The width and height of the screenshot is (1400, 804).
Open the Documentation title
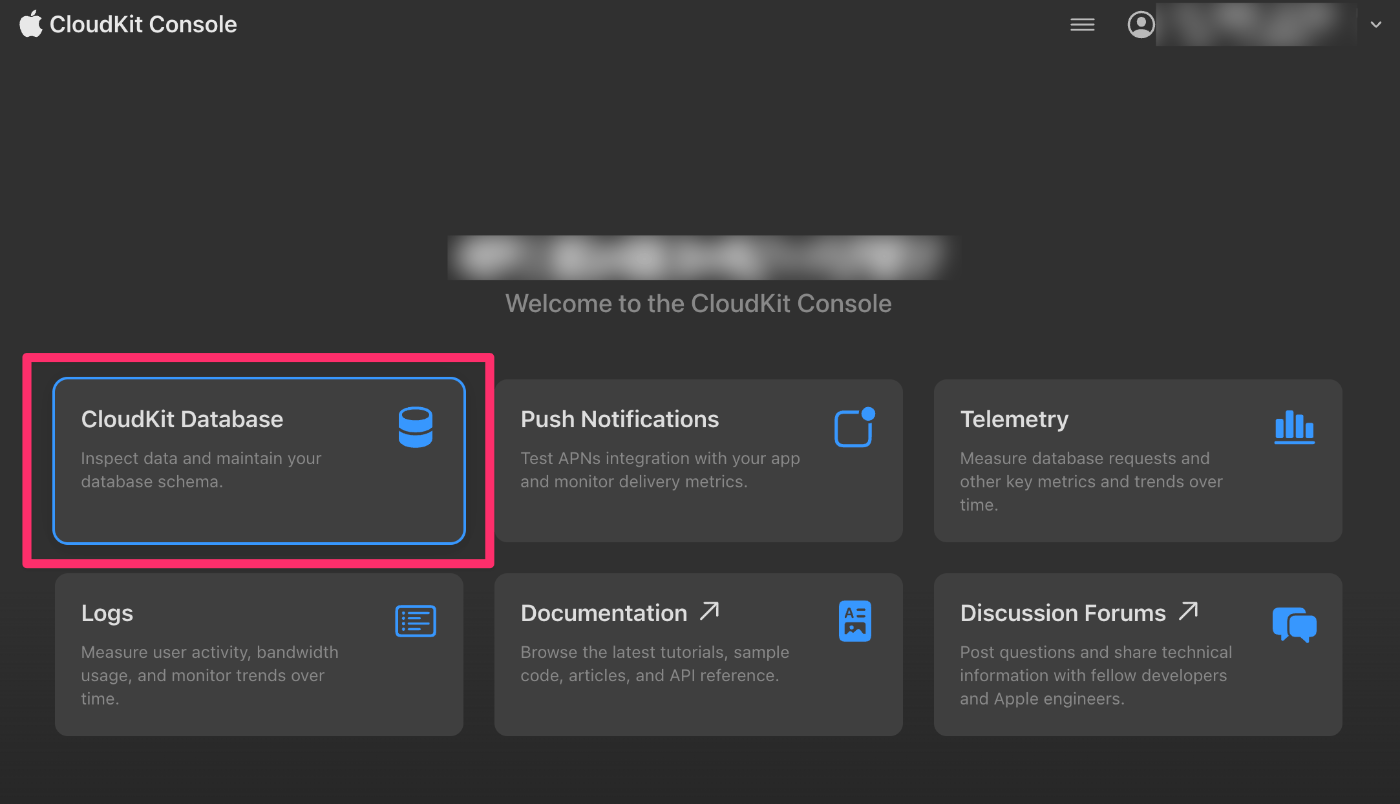coord(604,613)
